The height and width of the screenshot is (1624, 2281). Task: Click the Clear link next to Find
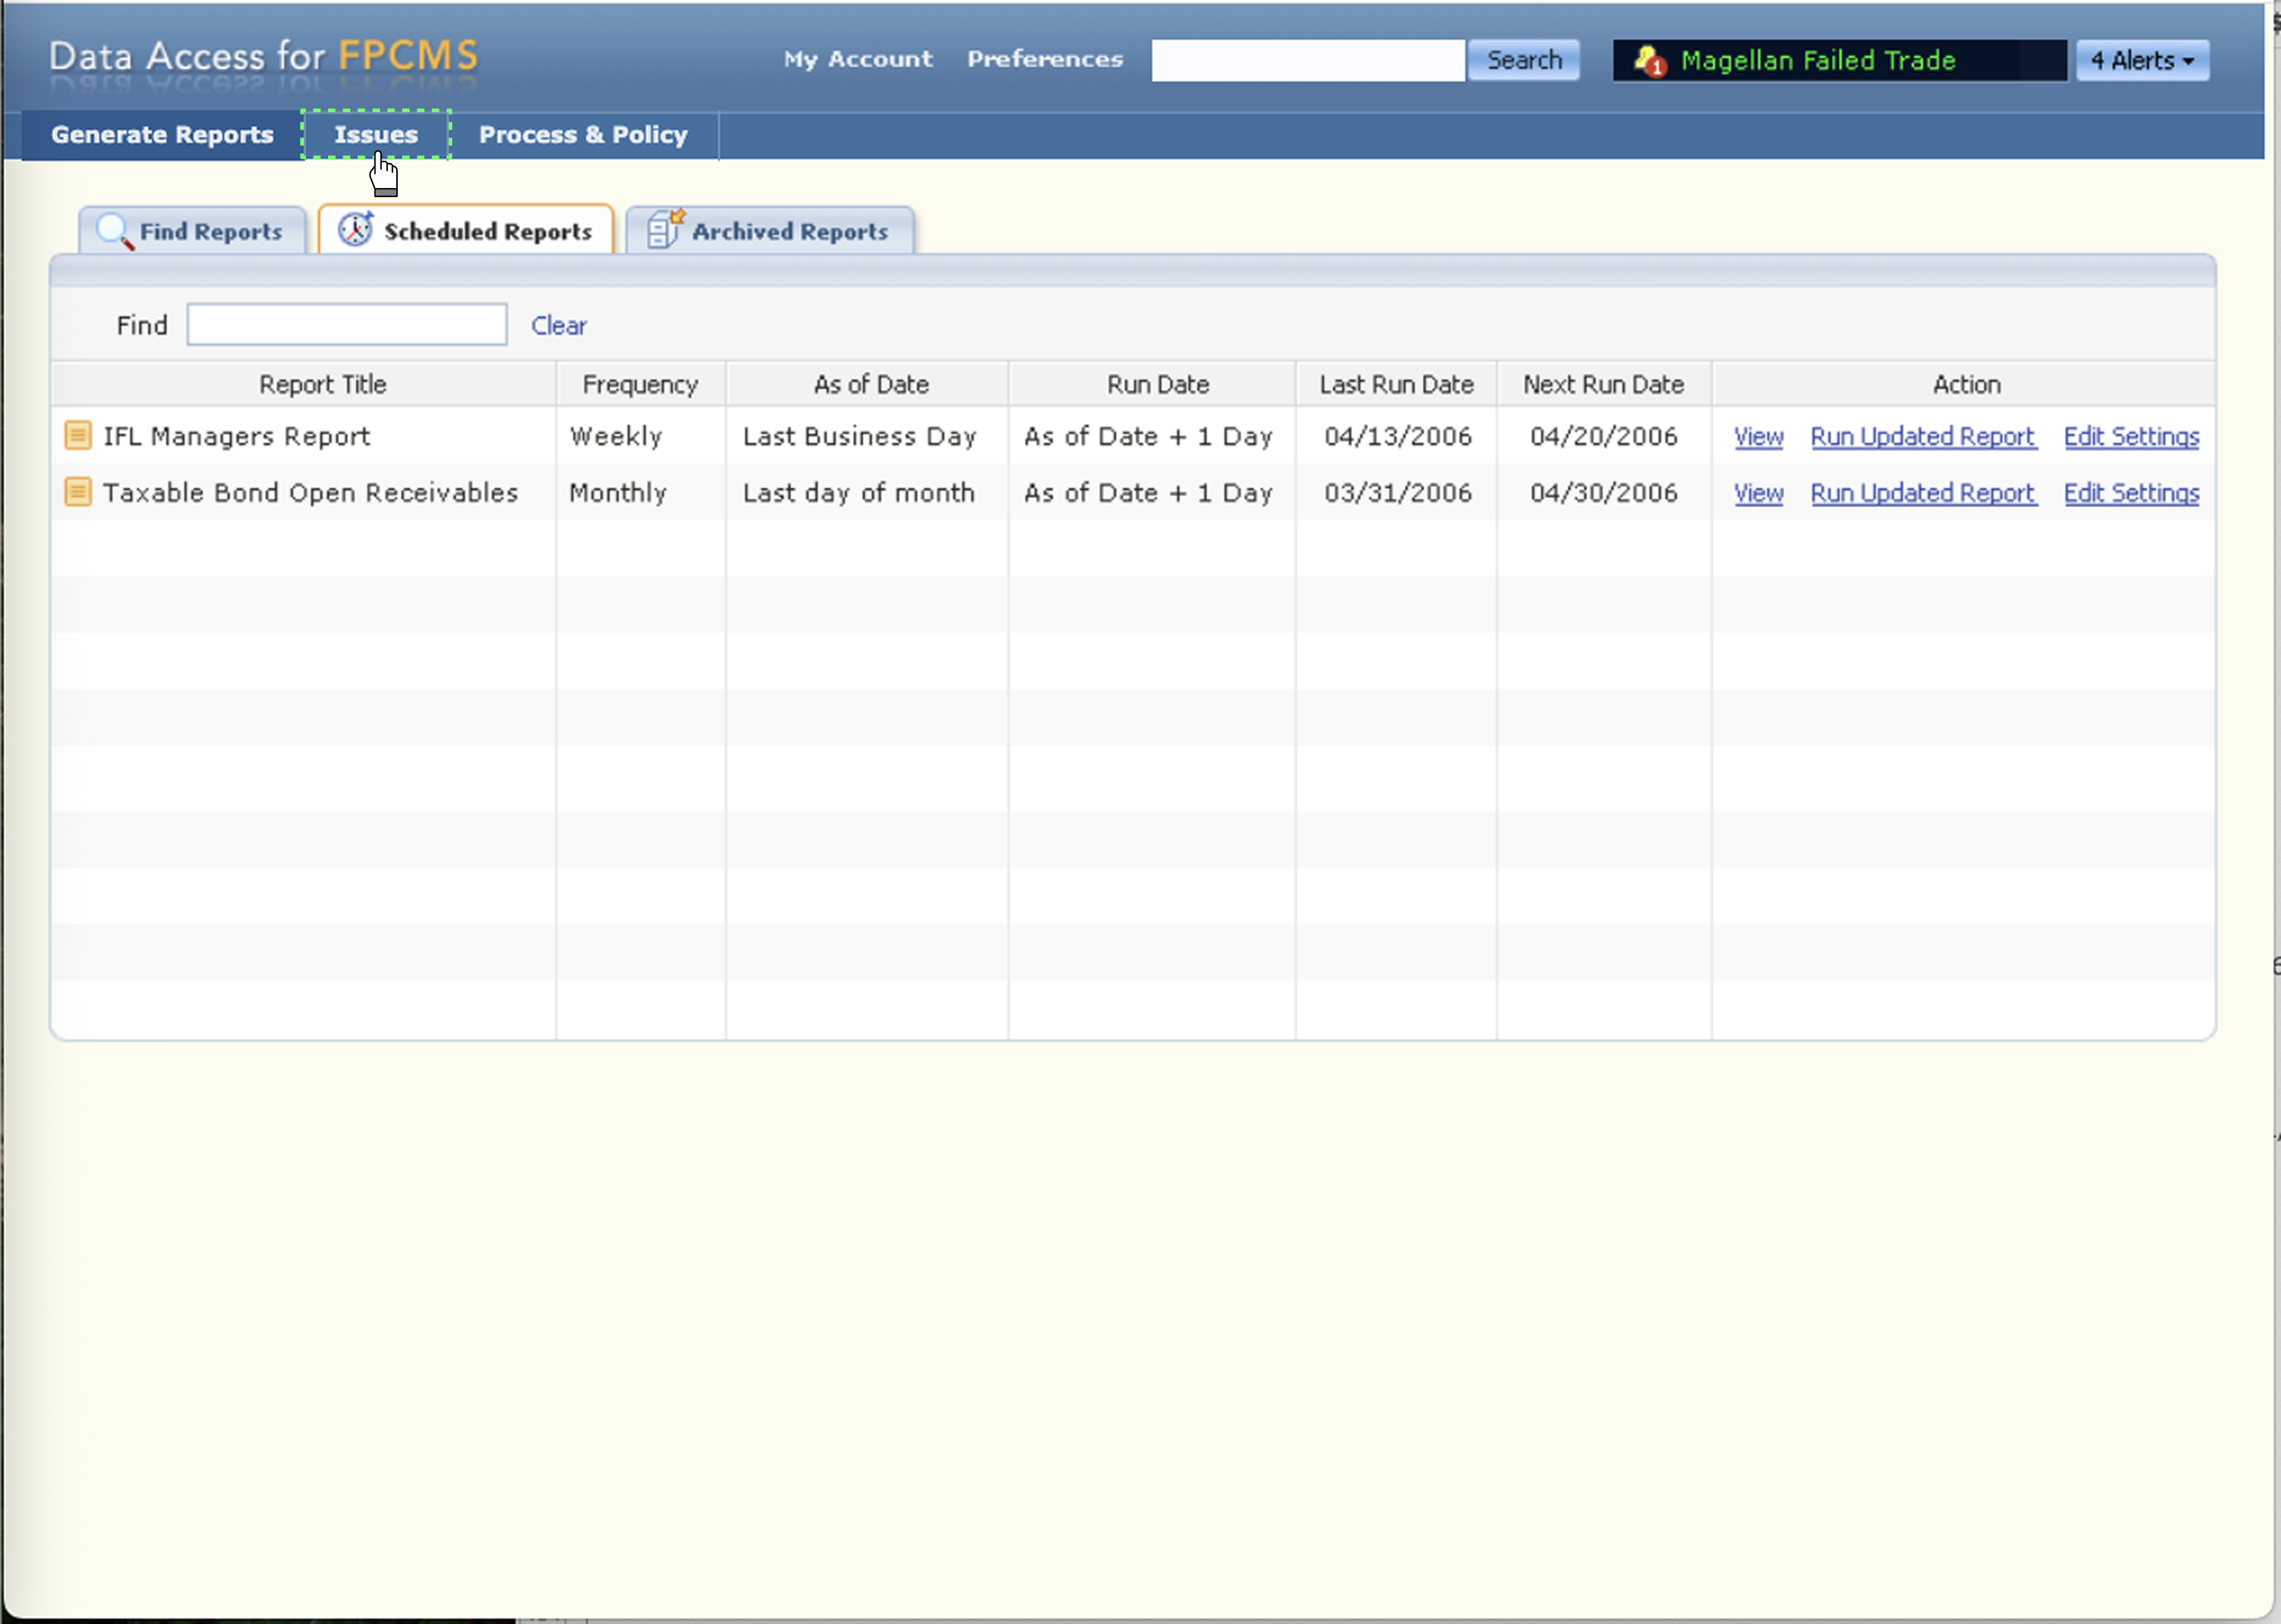[x=558, y=326]
